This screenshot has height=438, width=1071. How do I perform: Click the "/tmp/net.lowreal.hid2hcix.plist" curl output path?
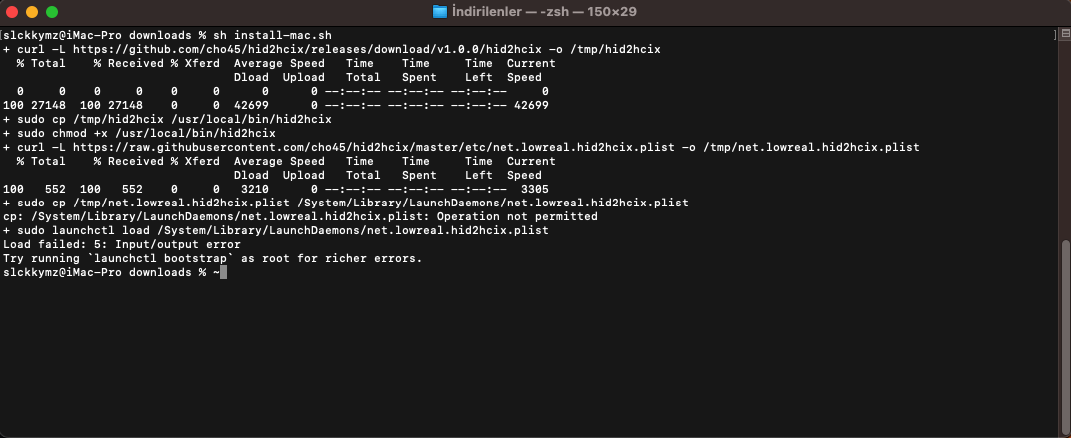tap(810, 147)
